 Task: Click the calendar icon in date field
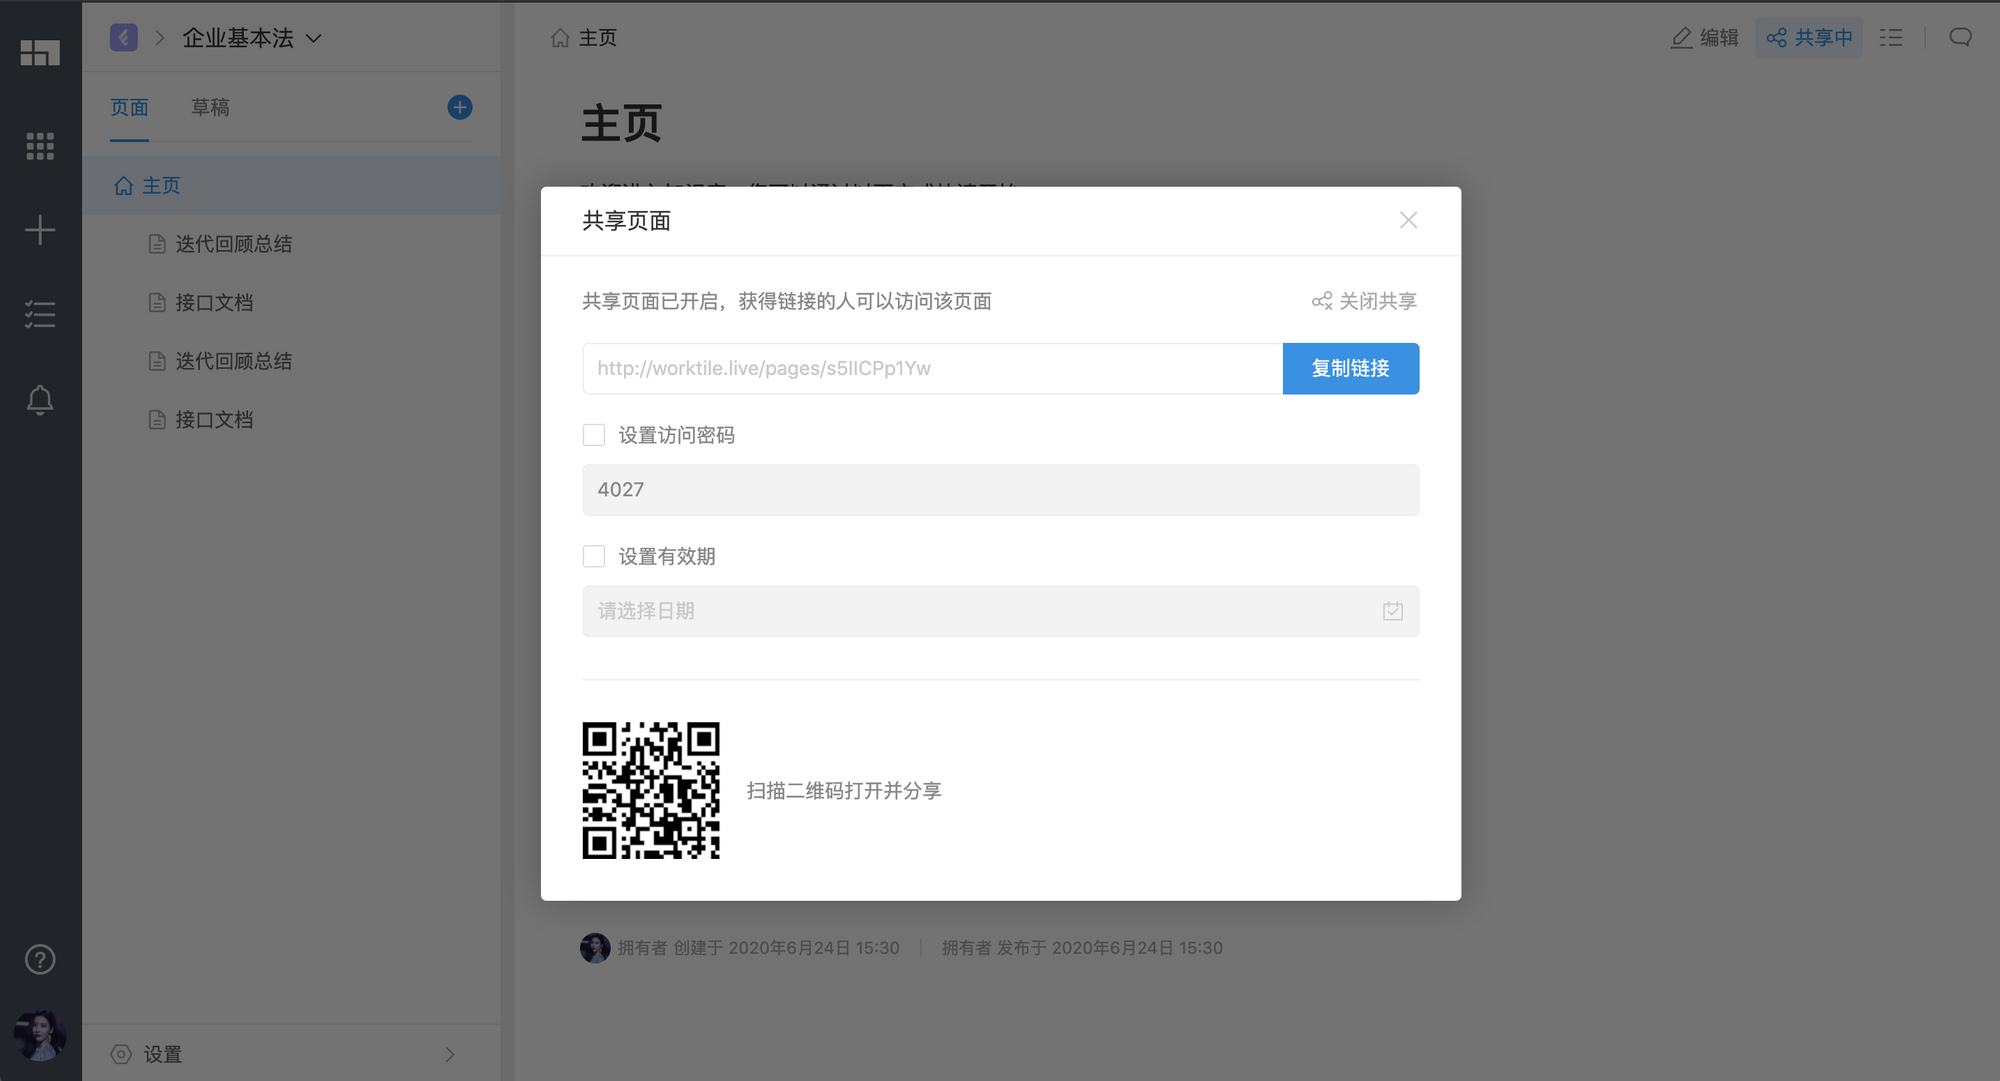(x=1393, y=611)
